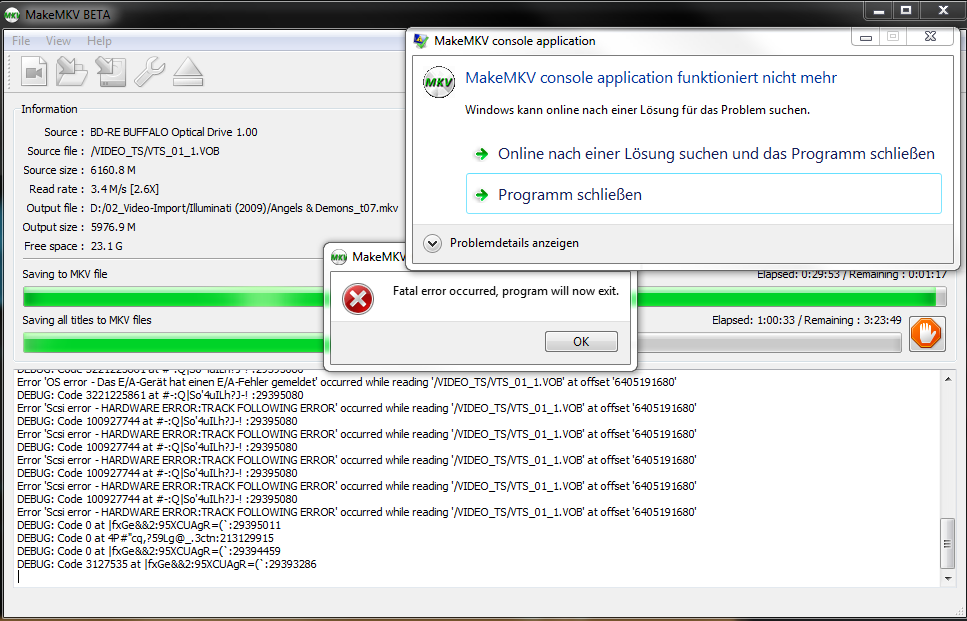Minimize the MakeMKV BETA main window
This screenshot has height=621, width=967.
click(879, 10)
